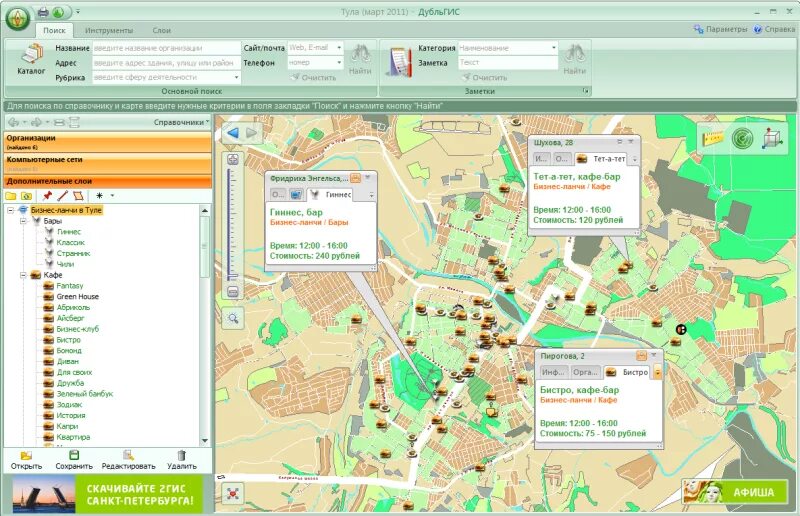Open the notes notebook icon

point(400,62)
